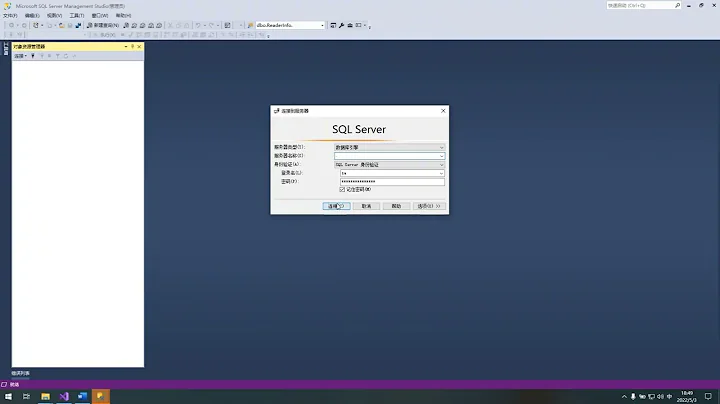Click the navigate forward arrow icon
This screenshot has width=720, height=404.
coord(24,25)
